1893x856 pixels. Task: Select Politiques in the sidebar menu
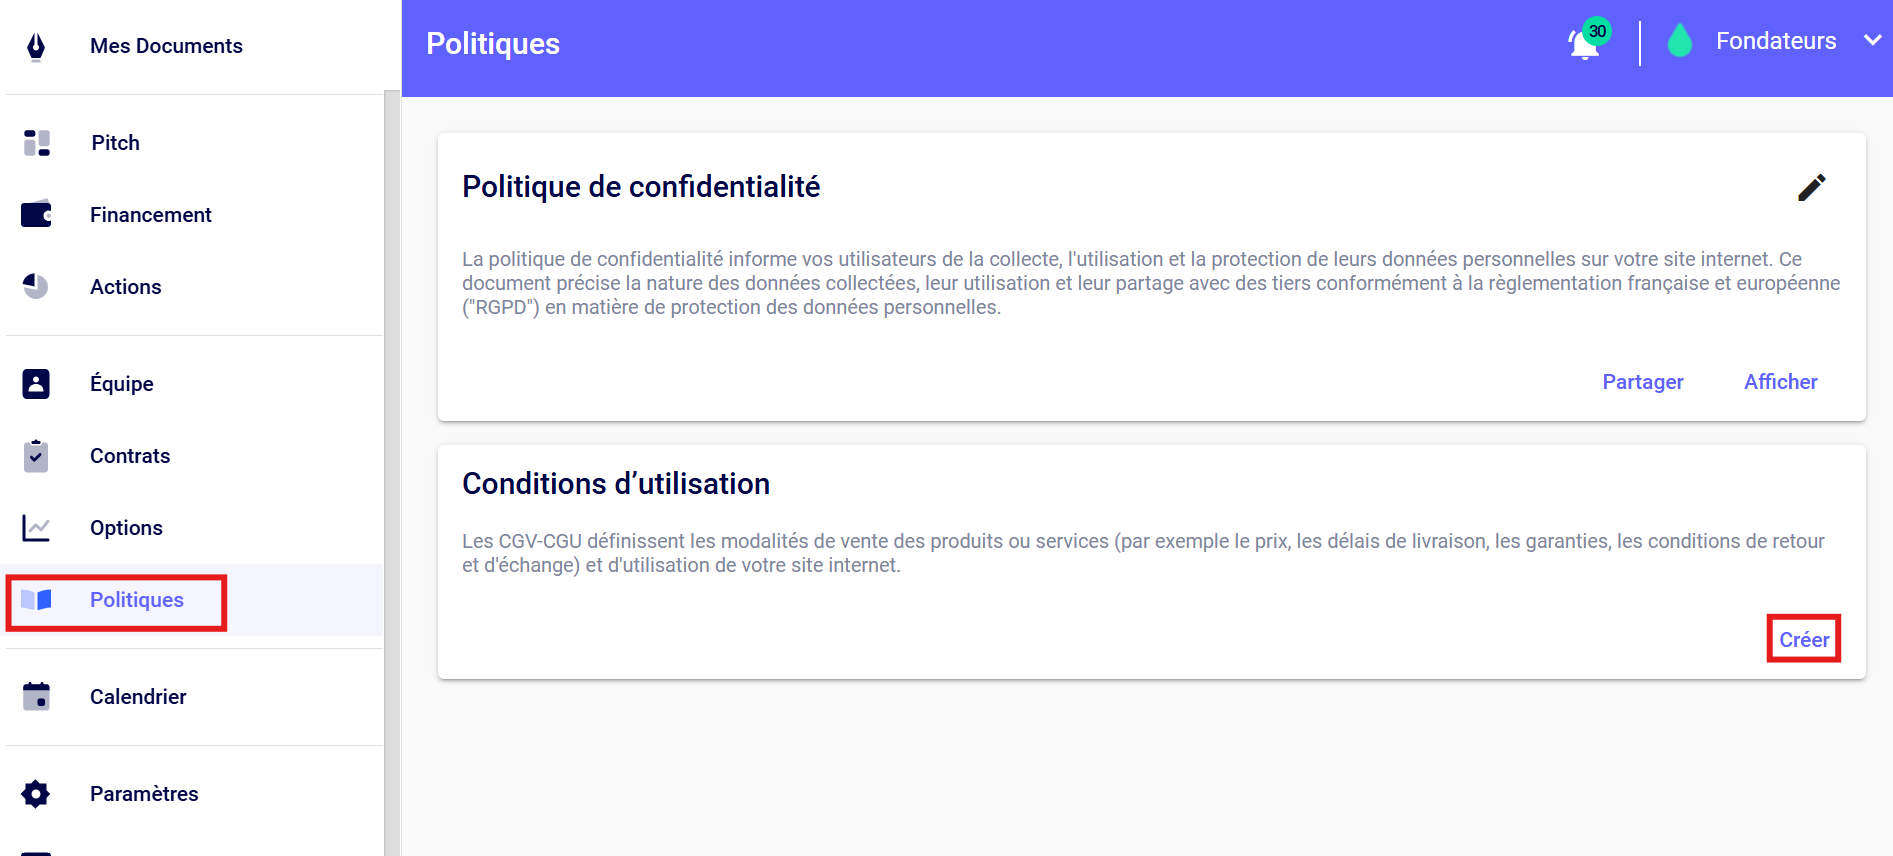137,600
